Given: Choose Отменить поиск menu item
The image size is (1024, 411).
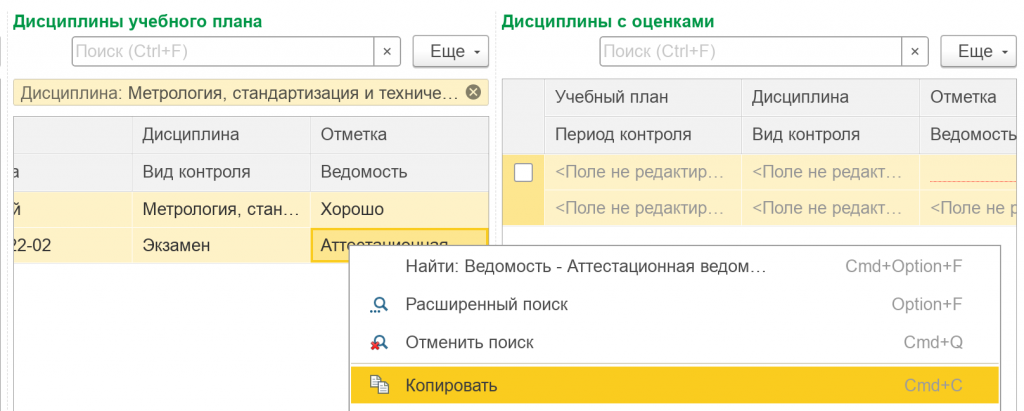Looking at the screenshot, I should click(x=469, y=343).
